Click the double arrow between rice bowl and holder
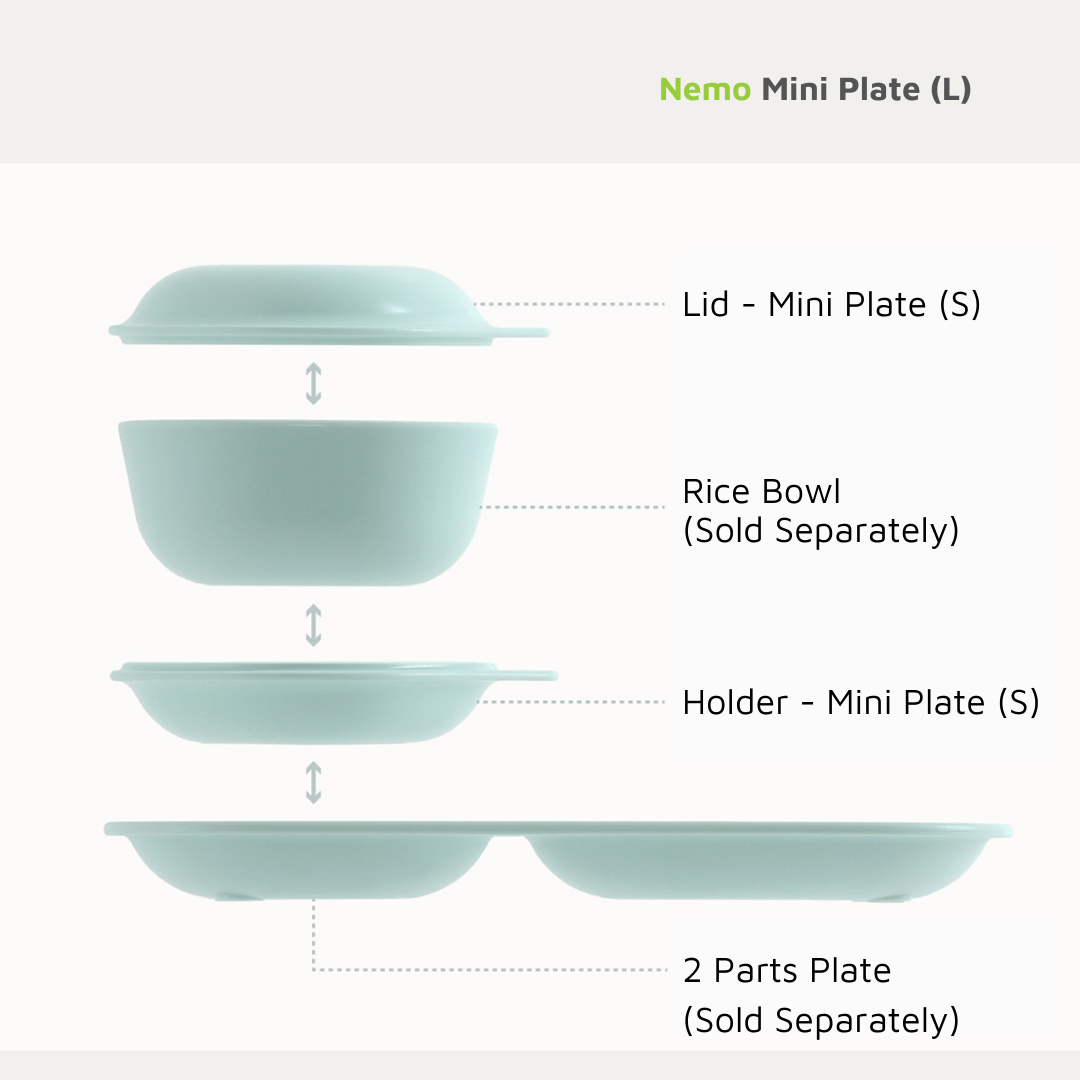 tap(313, 625)
